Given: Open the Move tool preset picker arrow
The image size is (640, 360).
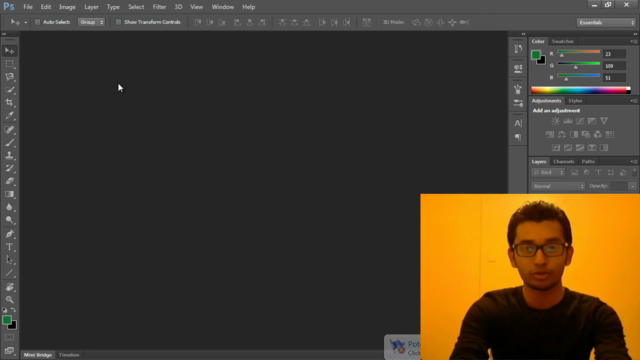Looking at the screenshot, I should pyautogui.click(x=25, y=22).
